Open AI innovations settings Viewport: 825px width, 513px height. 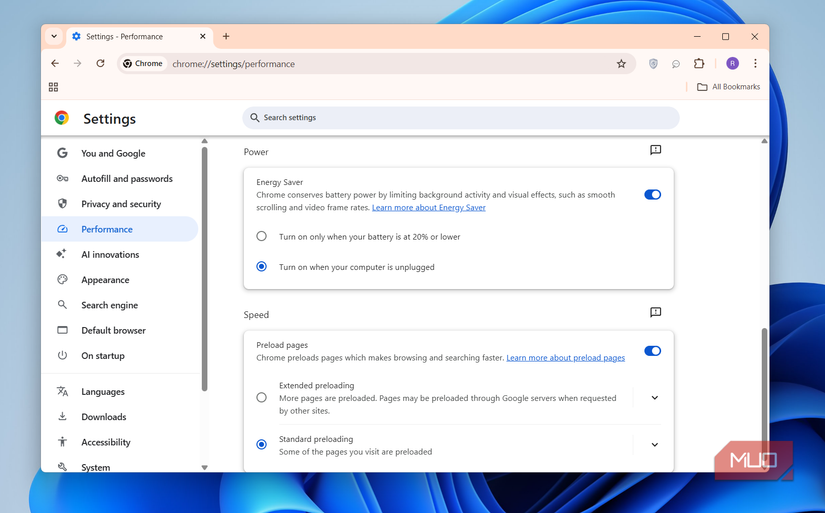[120, 254]
